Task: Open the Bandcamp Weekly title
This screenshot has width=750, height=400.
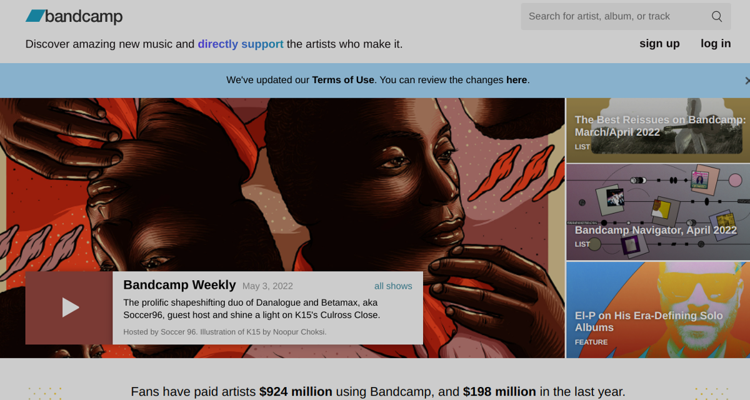Action: [179, 285]
